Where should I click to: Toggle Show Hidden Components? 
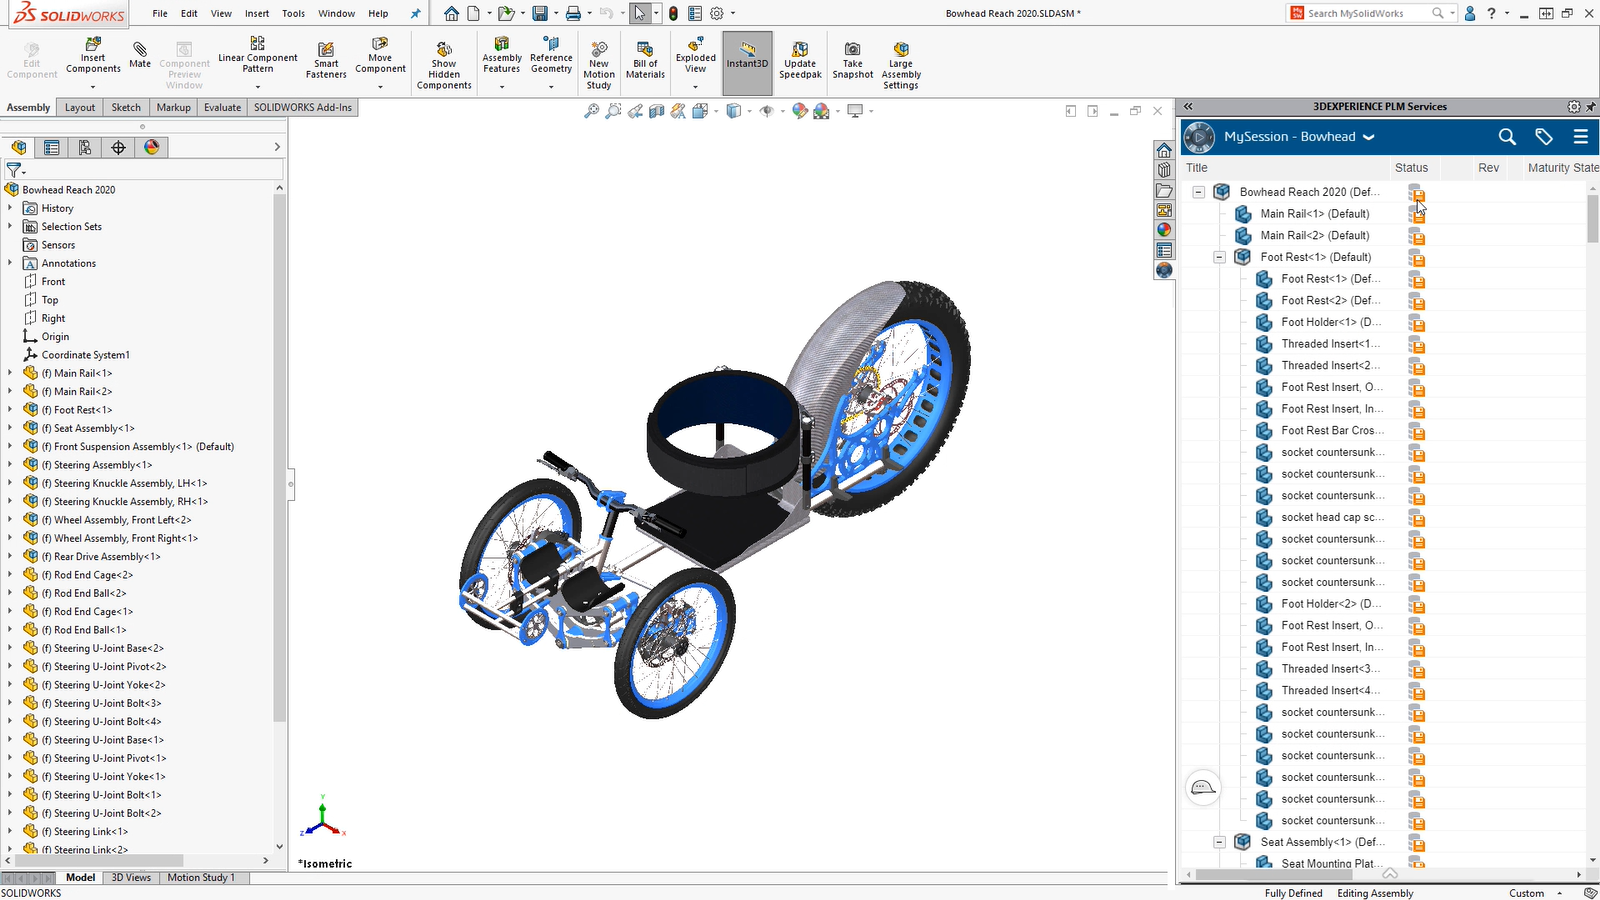pyautogui.click(x=443, y=60)
